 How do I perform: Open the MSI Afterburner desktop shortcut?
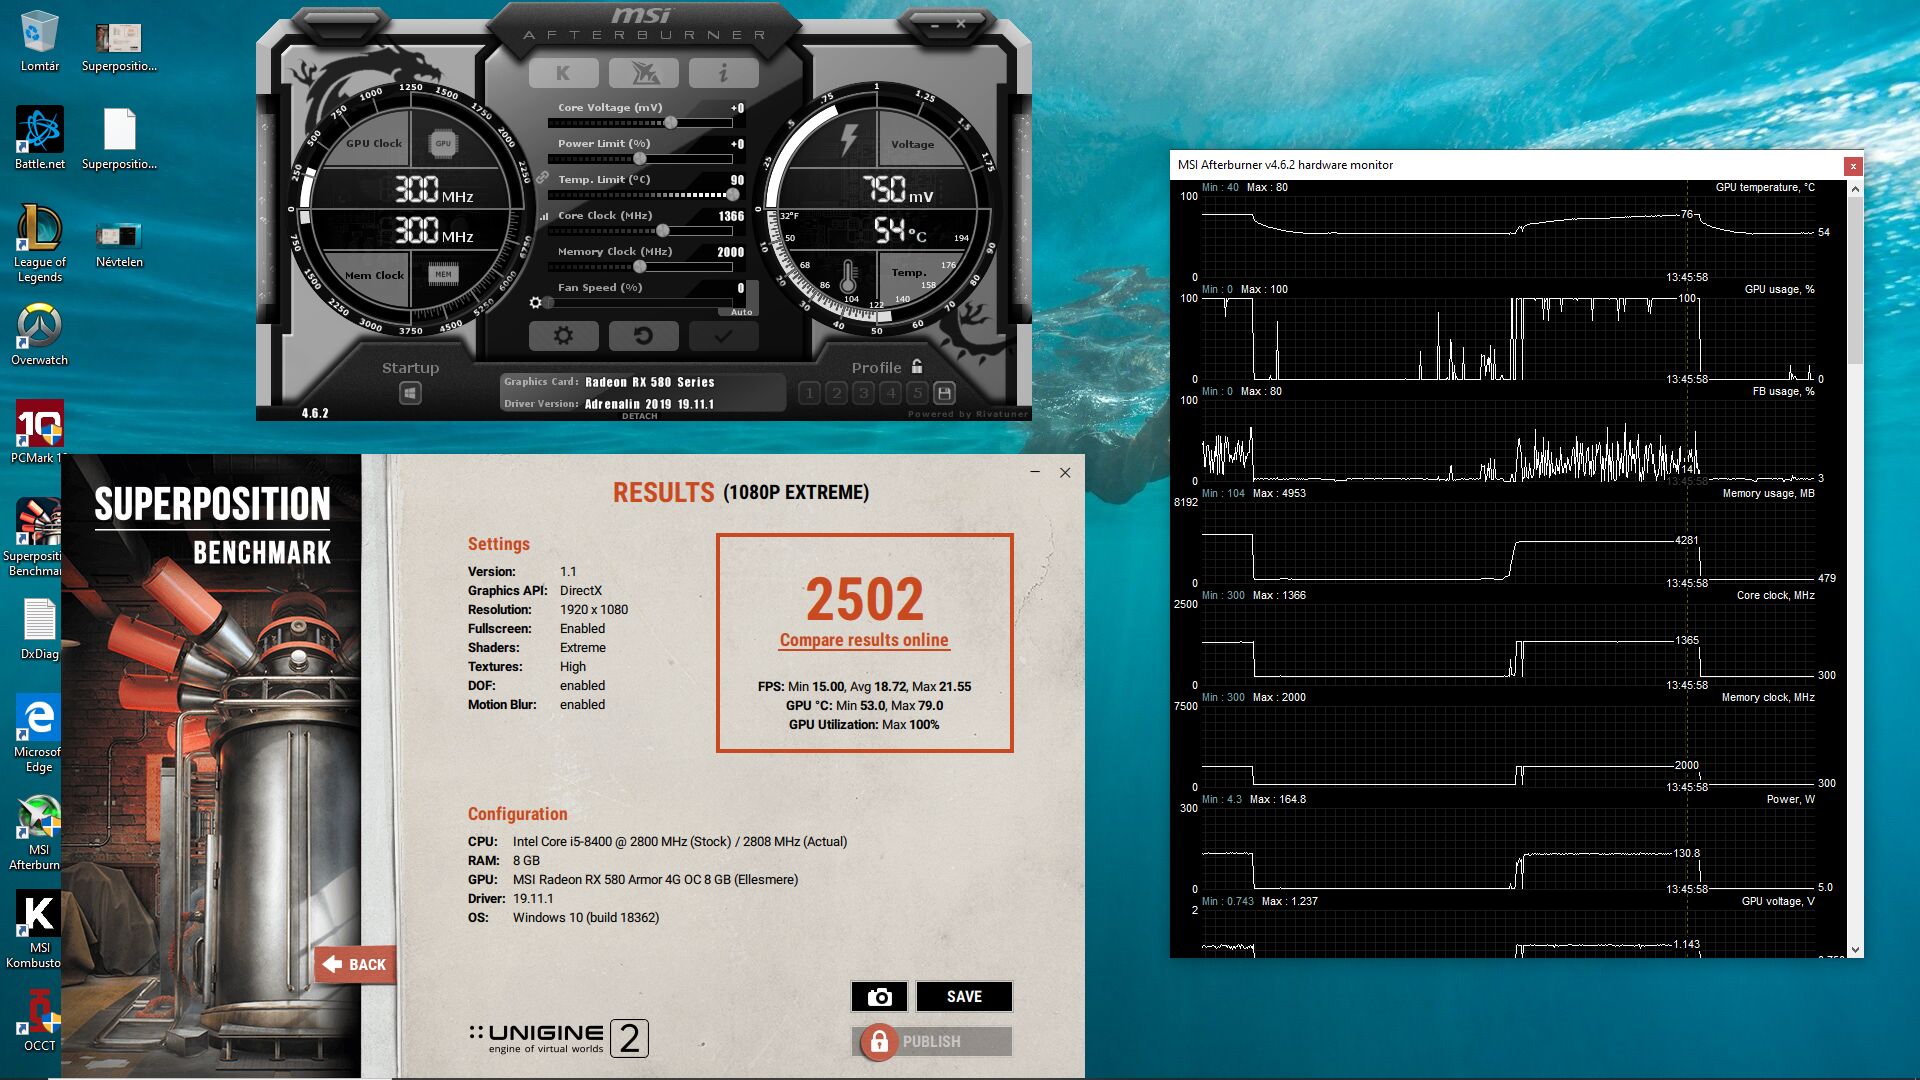click(36, 832)
